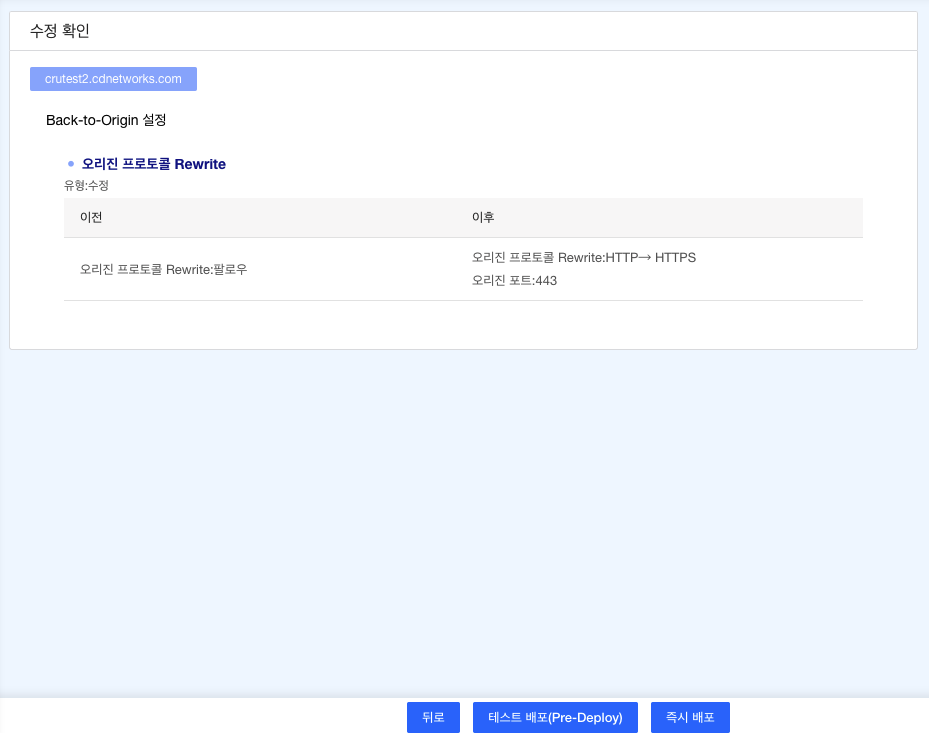Image resolution: width=929 pixels, height=733 pixels.
Task: Select the 유형:수정 modification type label
Action: click(86, 185)
